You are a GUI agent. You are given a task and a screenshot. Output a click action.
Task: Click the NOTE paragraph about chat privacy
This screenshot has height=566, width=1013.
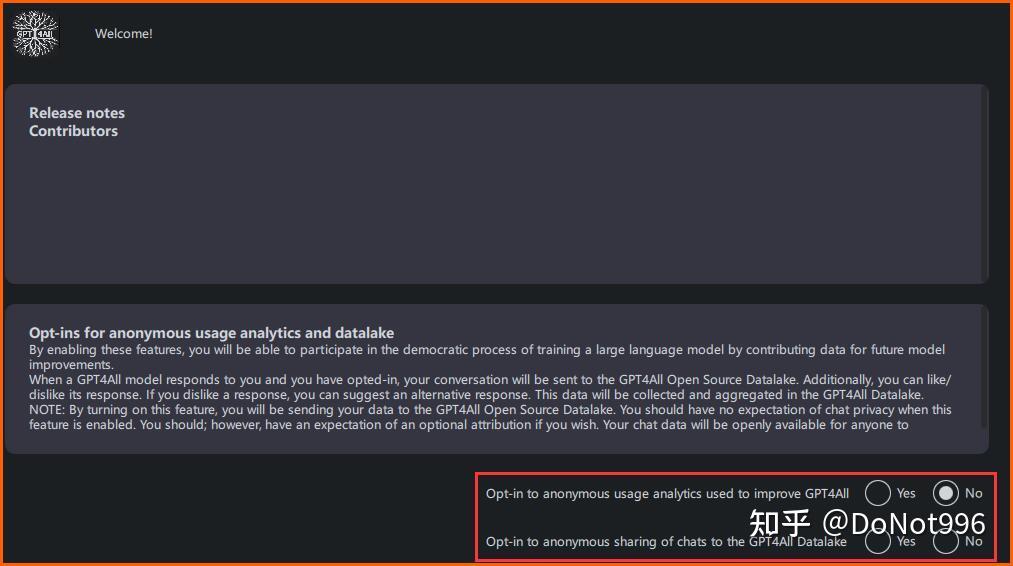coord(490,417)
